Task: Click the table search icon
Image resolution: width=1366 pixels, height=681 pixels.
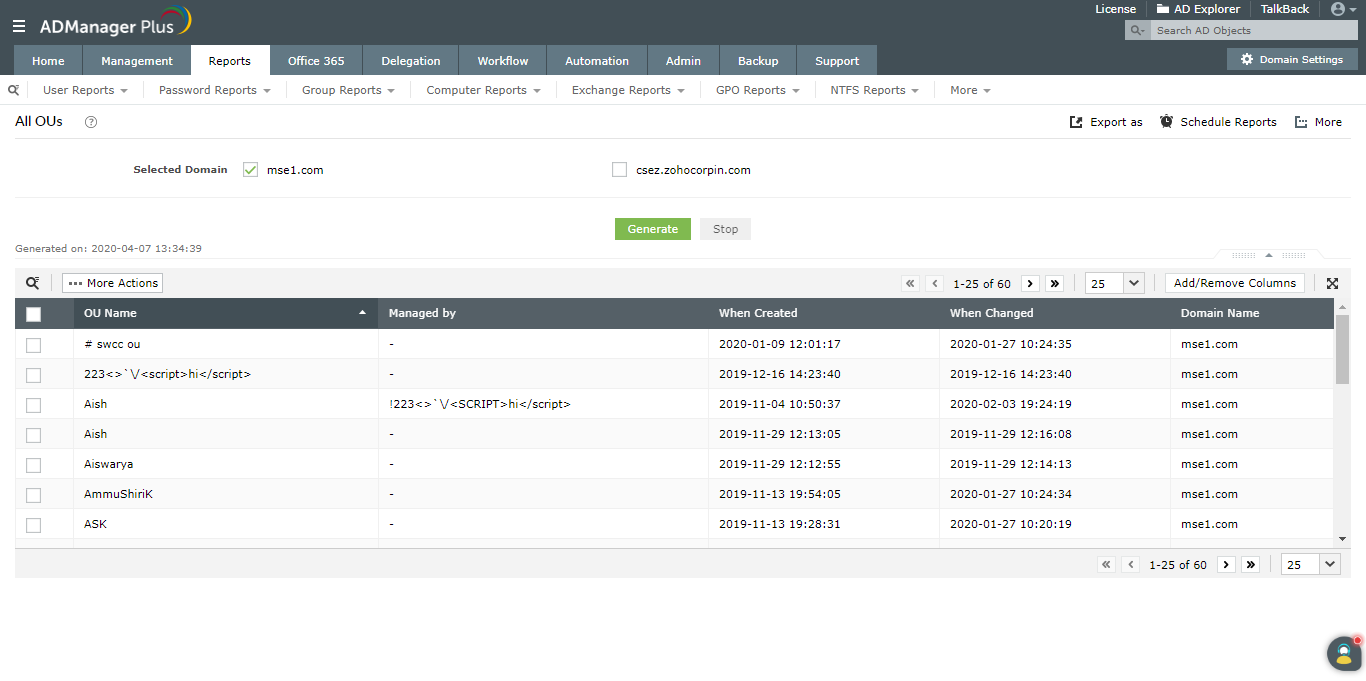Action: pyautogui.click(x=33, y=283)
